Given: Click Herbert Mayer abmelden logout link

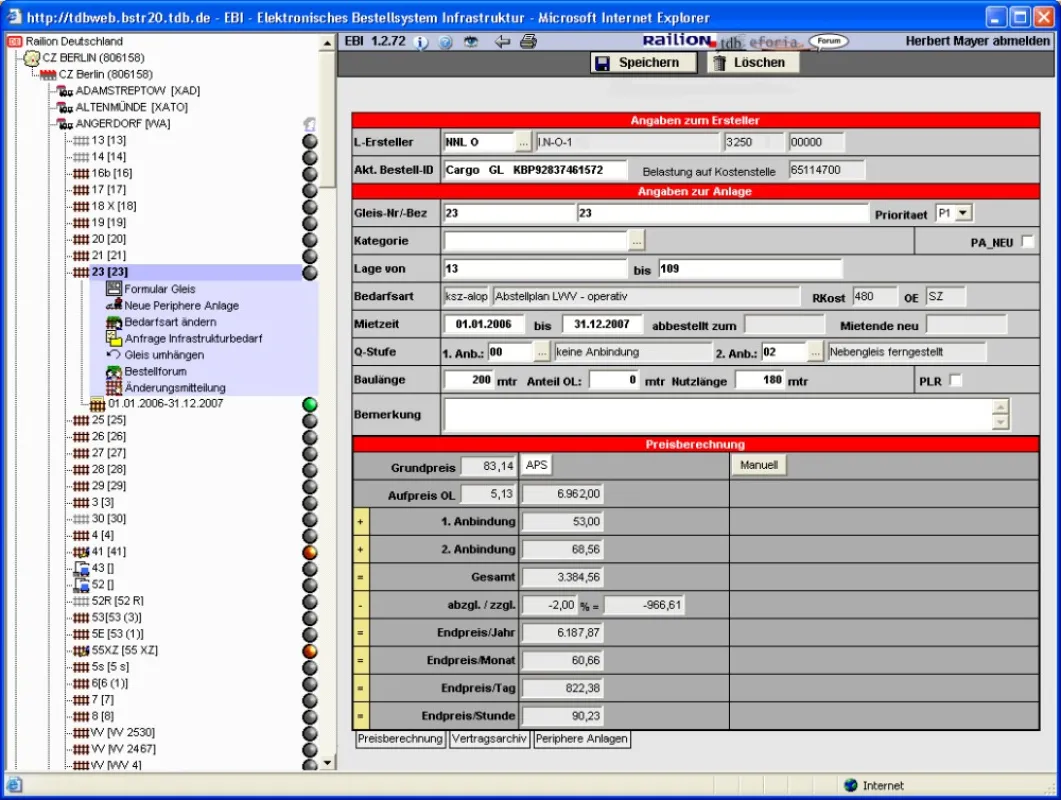Looking at the screenshot, I should pos(978,41).
